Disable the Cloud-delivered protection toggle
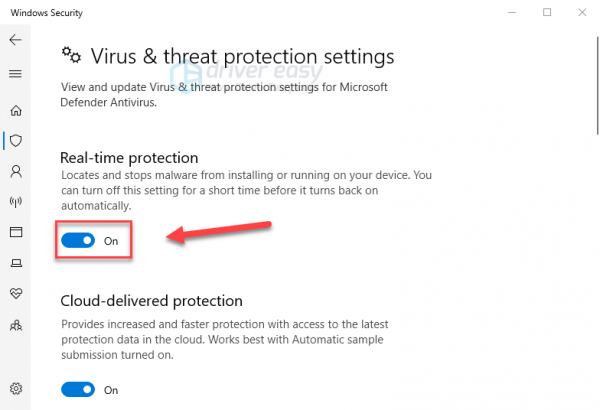The image size is (600, 410). click(x=78, y=389)
